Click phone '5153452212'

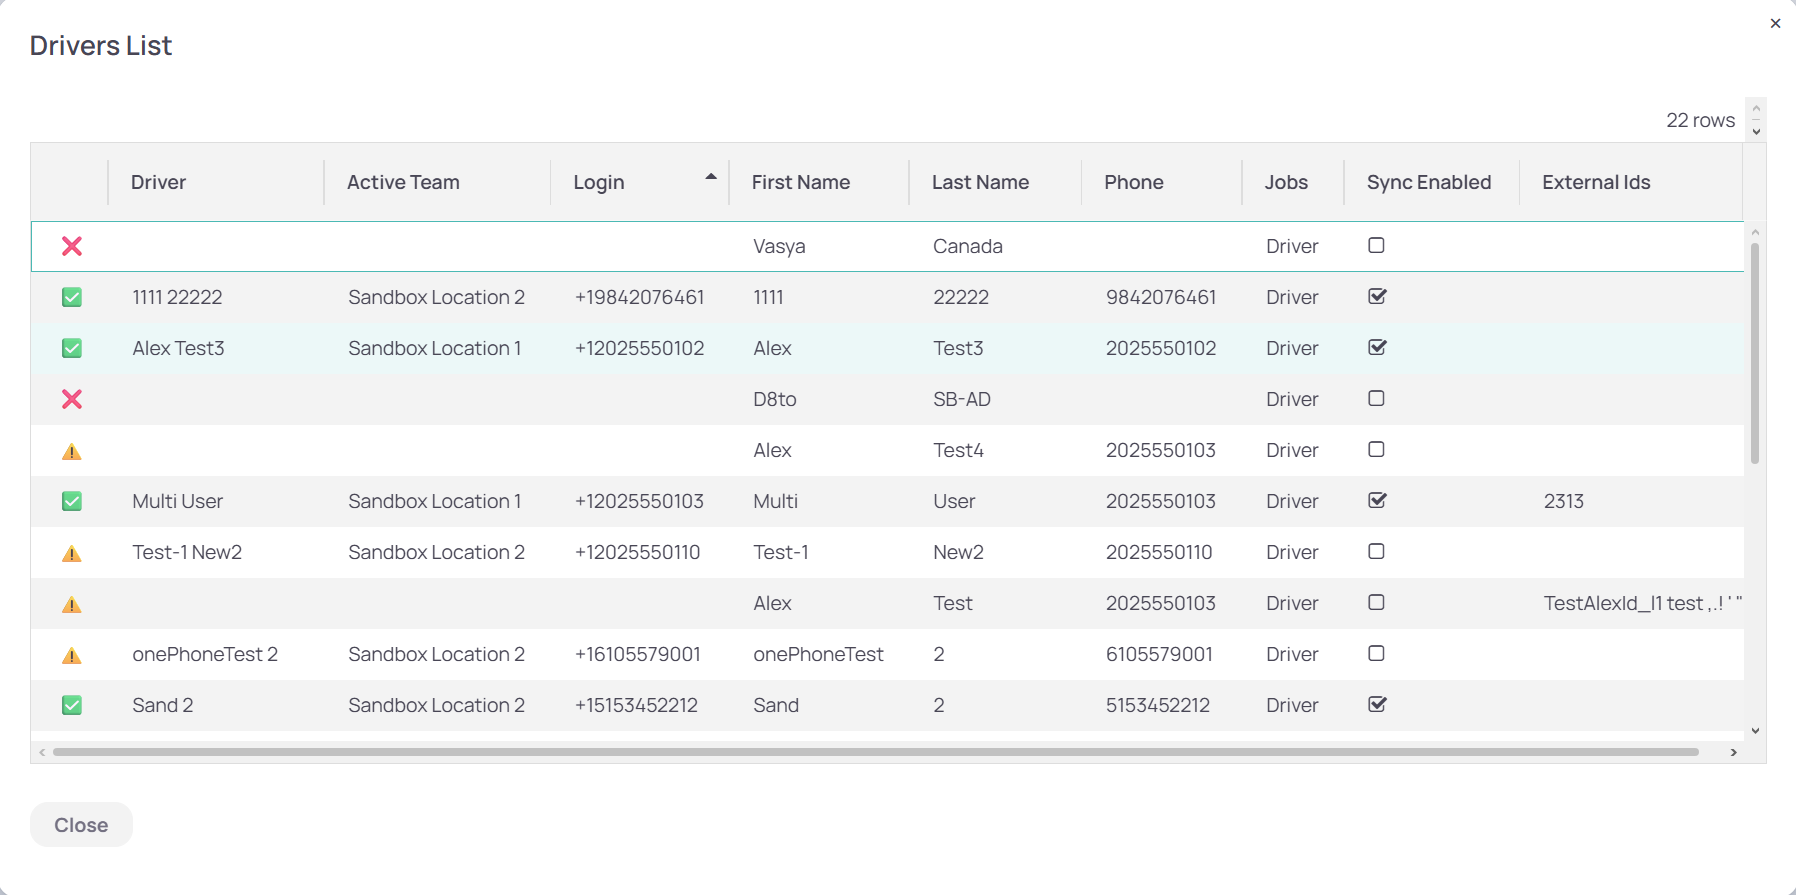(1158, 705)
